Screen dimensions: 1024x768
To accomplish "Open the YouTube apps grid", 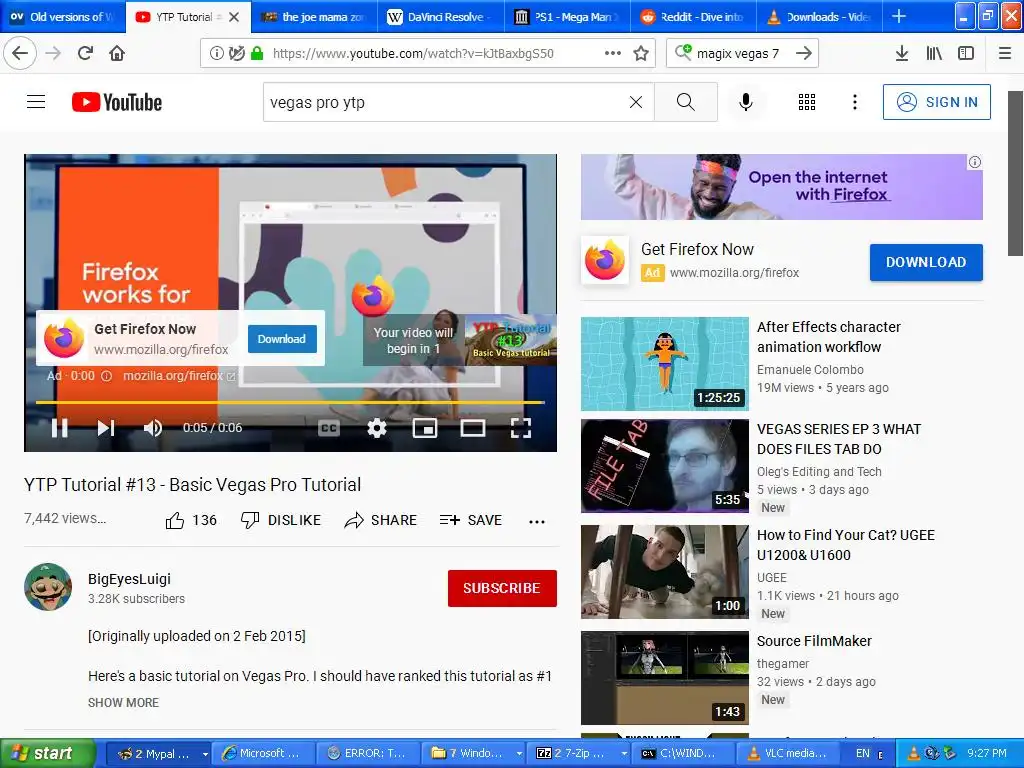I will point(807,102).
